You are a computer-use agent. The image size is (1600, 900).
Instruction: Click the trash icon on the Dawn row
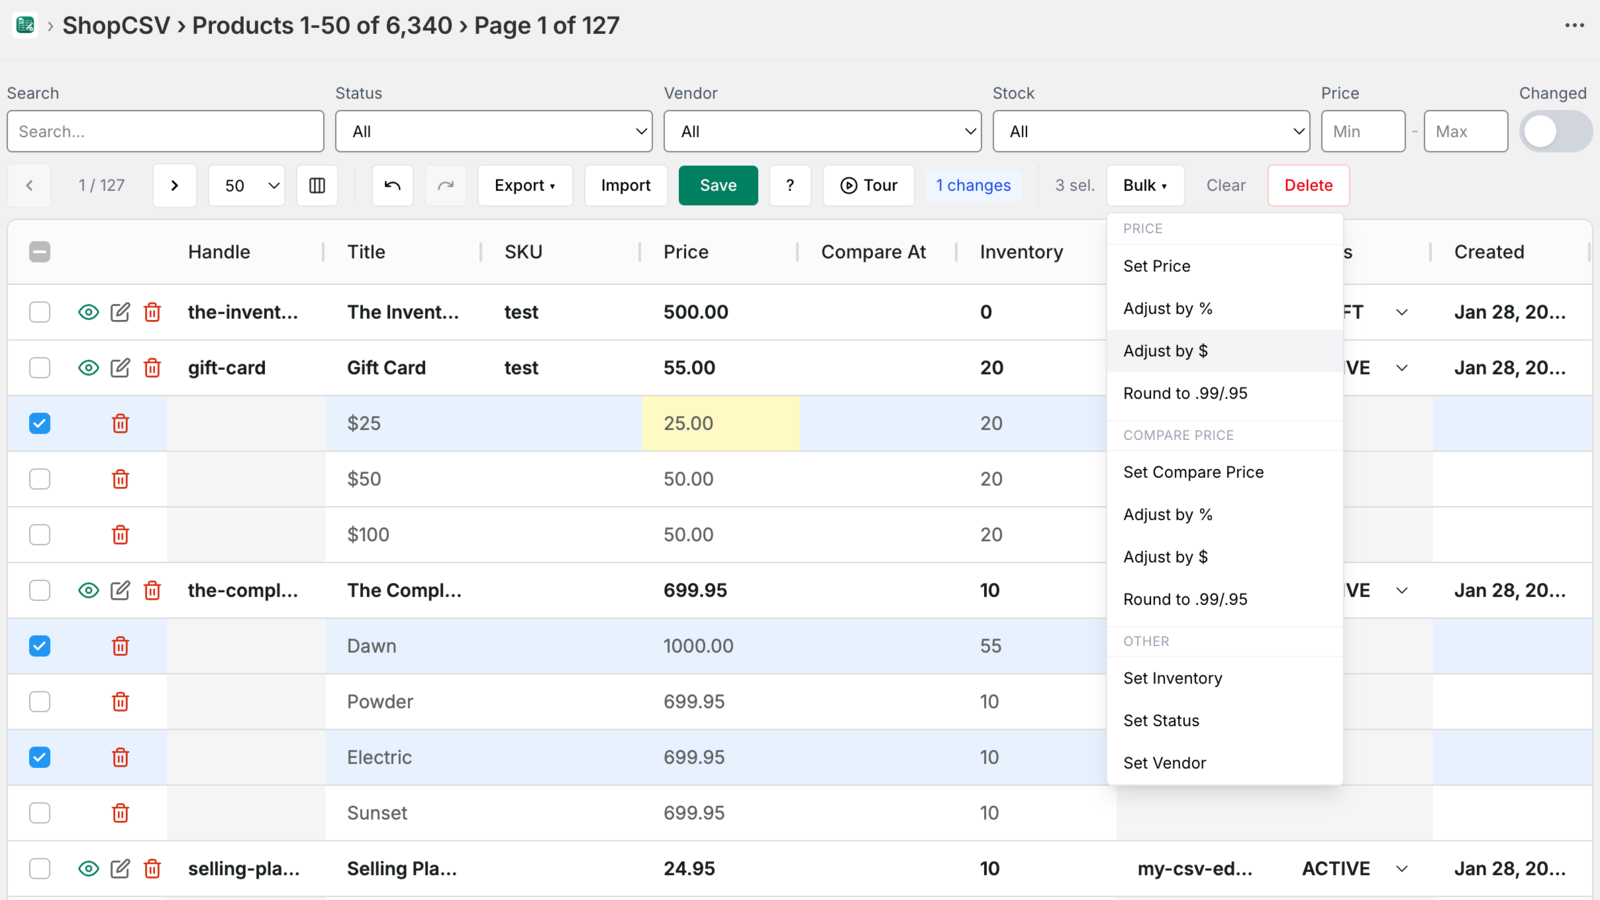(120, 645)
